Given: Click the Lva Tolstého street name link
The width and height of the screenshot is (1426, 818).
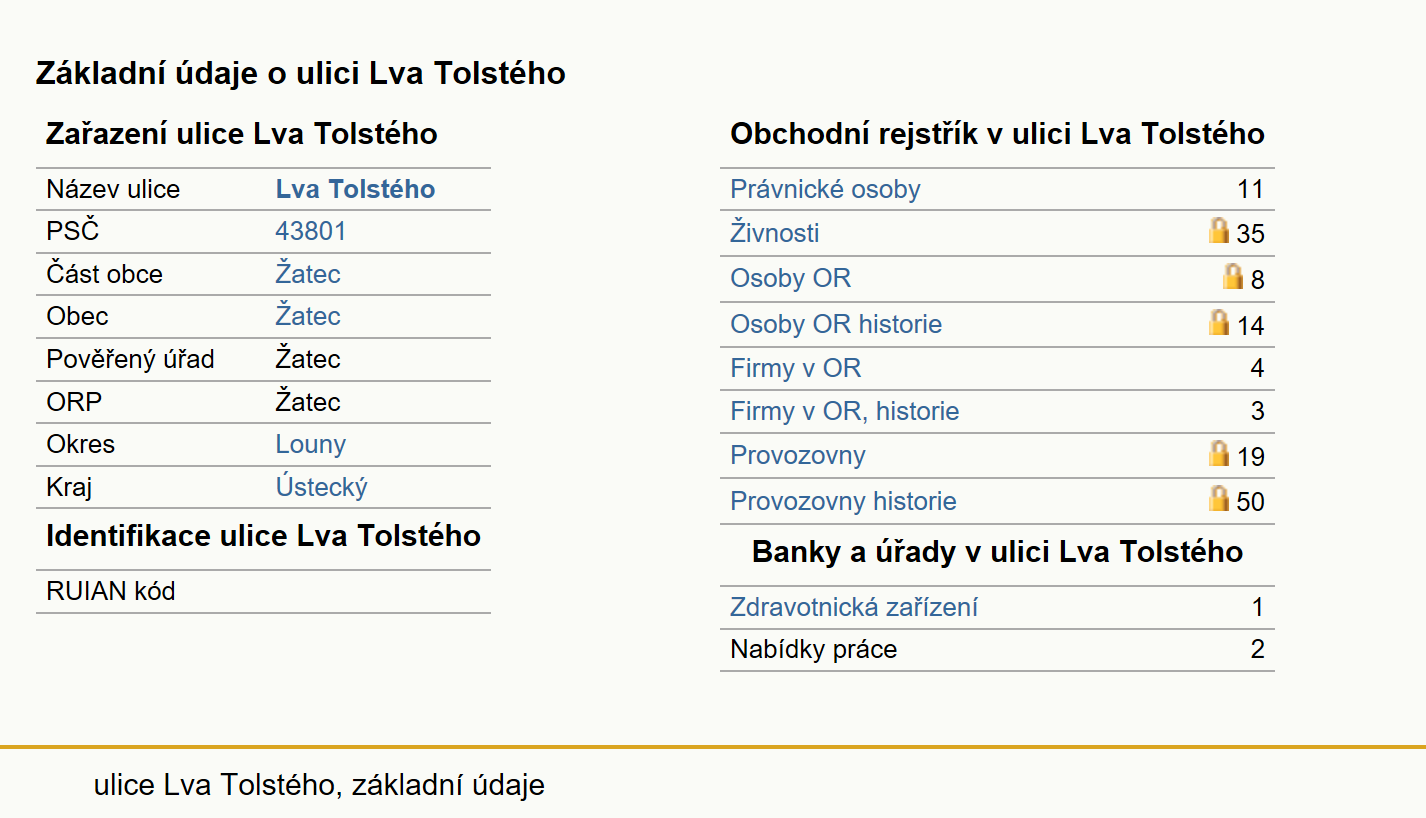Looking at the screenshot, I should coord(355,189).
